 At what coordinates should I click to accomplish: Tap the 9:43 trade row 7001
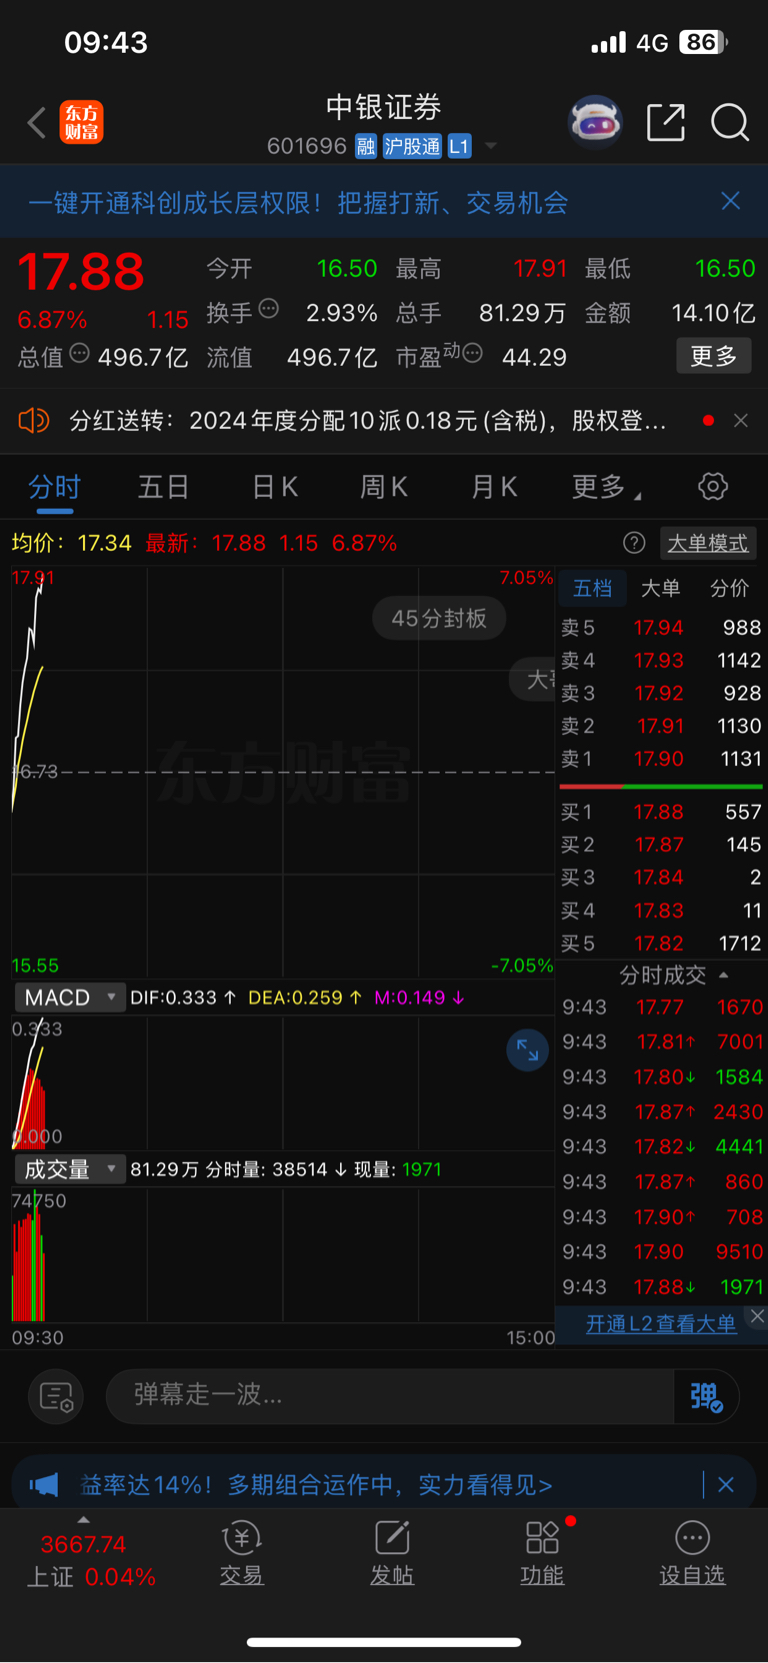[x=662, y=1042]
